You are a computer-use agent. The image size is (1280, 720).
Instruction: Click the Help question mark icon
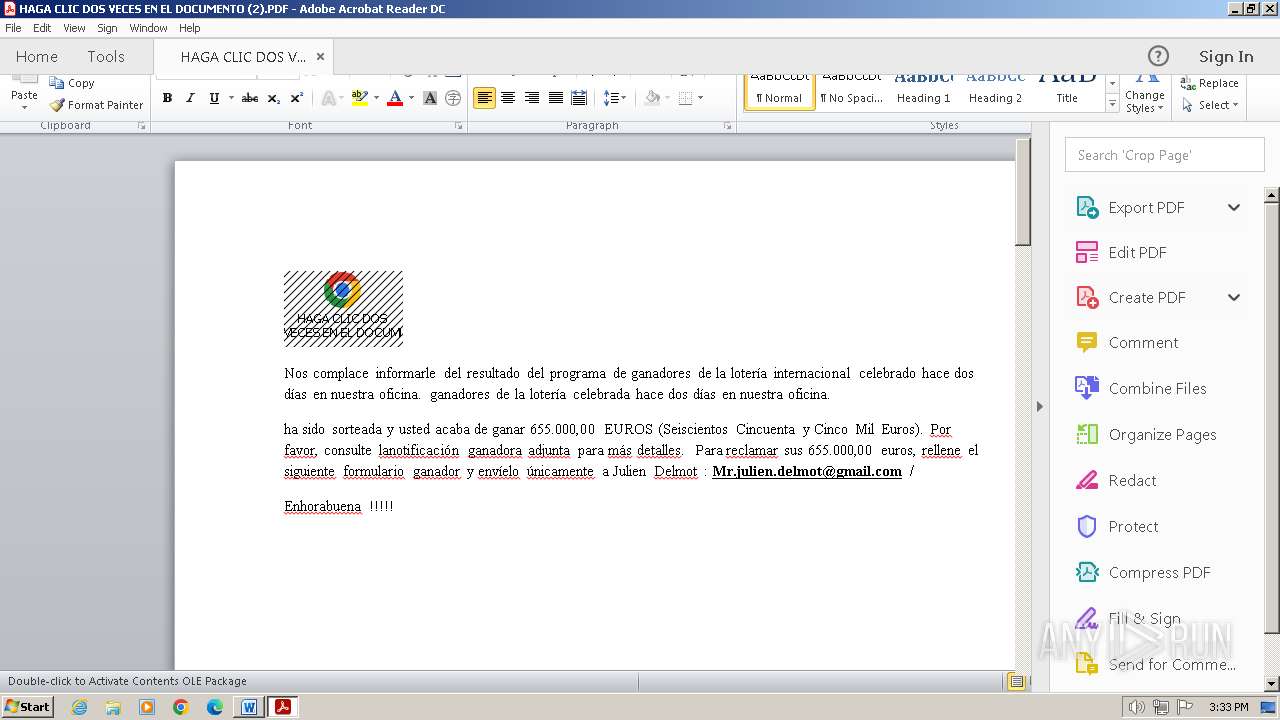point(1158,56)
